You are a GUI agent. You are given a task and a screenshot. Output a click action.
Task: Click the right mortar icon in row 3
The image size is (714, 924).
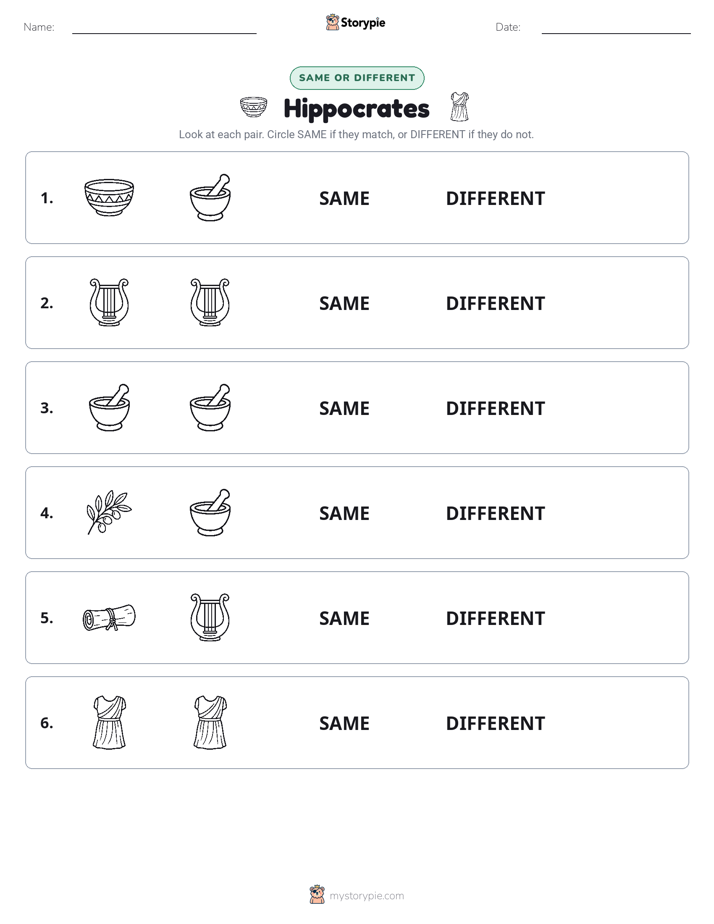[x=210, y=407]
